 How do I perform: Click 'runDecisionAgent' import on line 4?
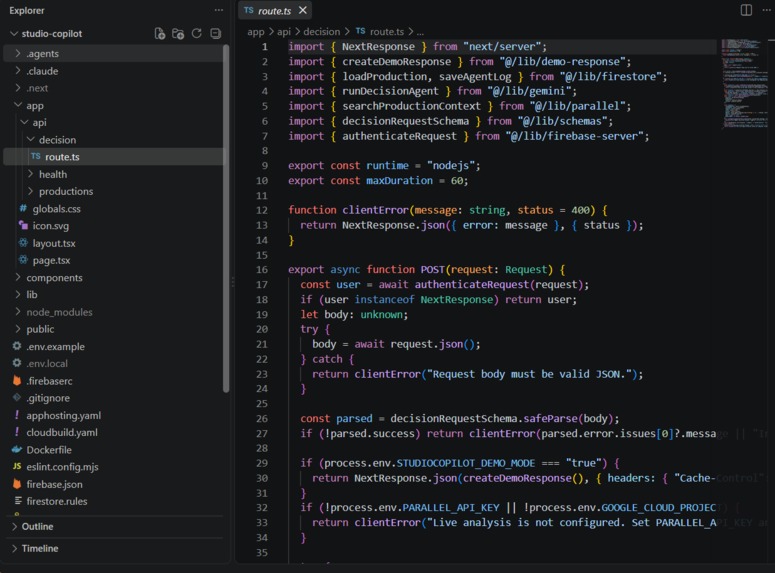point(390,91)
